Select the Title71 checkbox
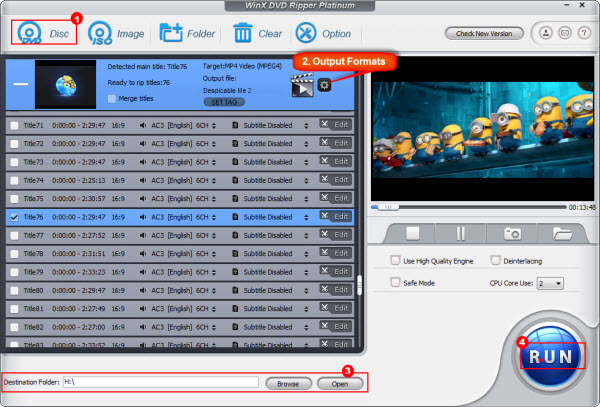The width and height of the screenshot is (600, 407). [x=14, y=125]
